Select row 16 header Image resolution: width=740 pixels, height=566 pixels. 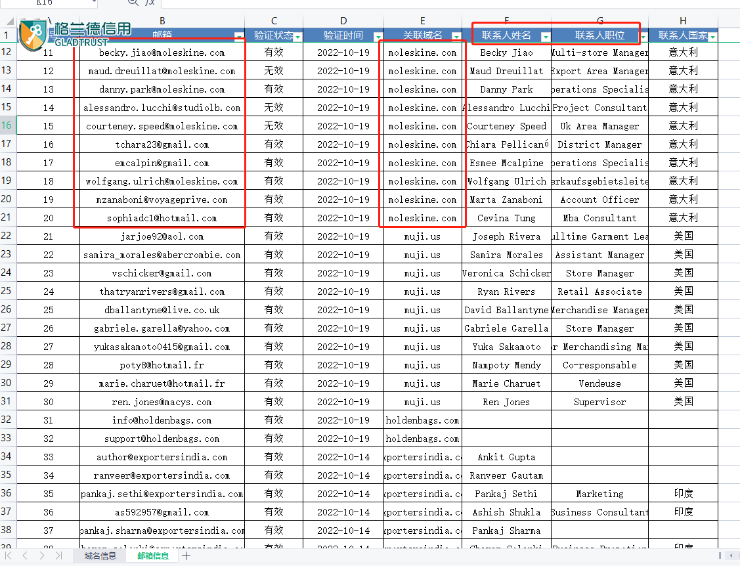pyautogui.click(x=8, y=126)
